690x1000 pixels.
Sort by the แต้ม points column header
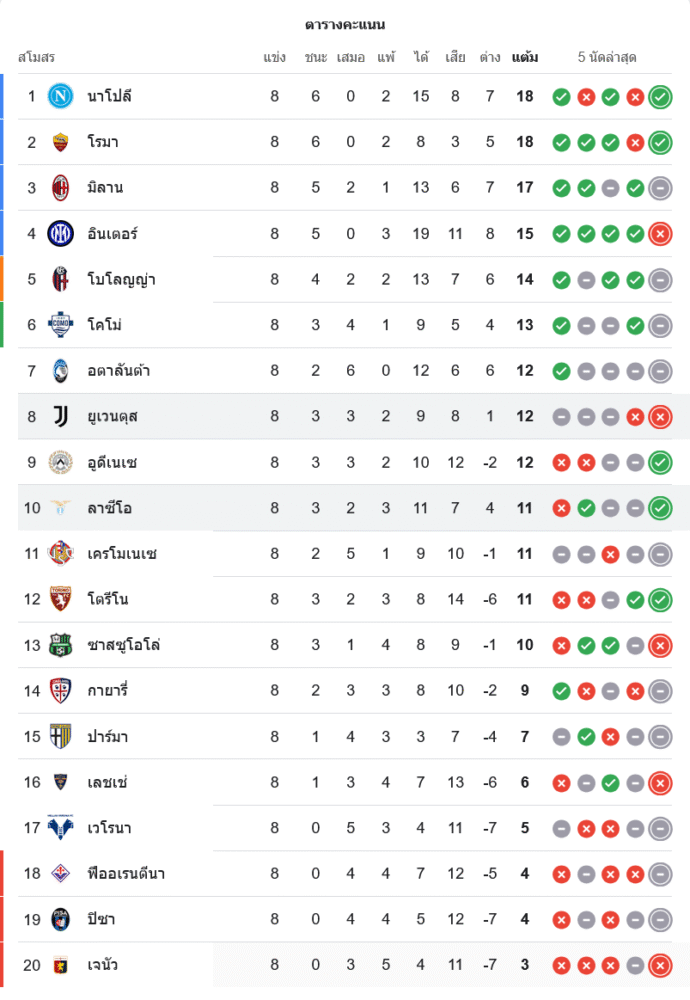(x=524, y=57)
